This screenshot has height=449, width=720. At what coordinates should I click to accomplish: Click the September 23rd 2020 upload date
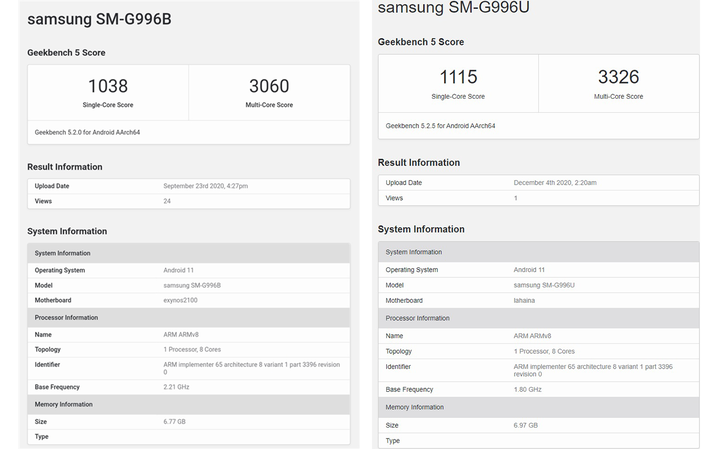tap(207, 186)
